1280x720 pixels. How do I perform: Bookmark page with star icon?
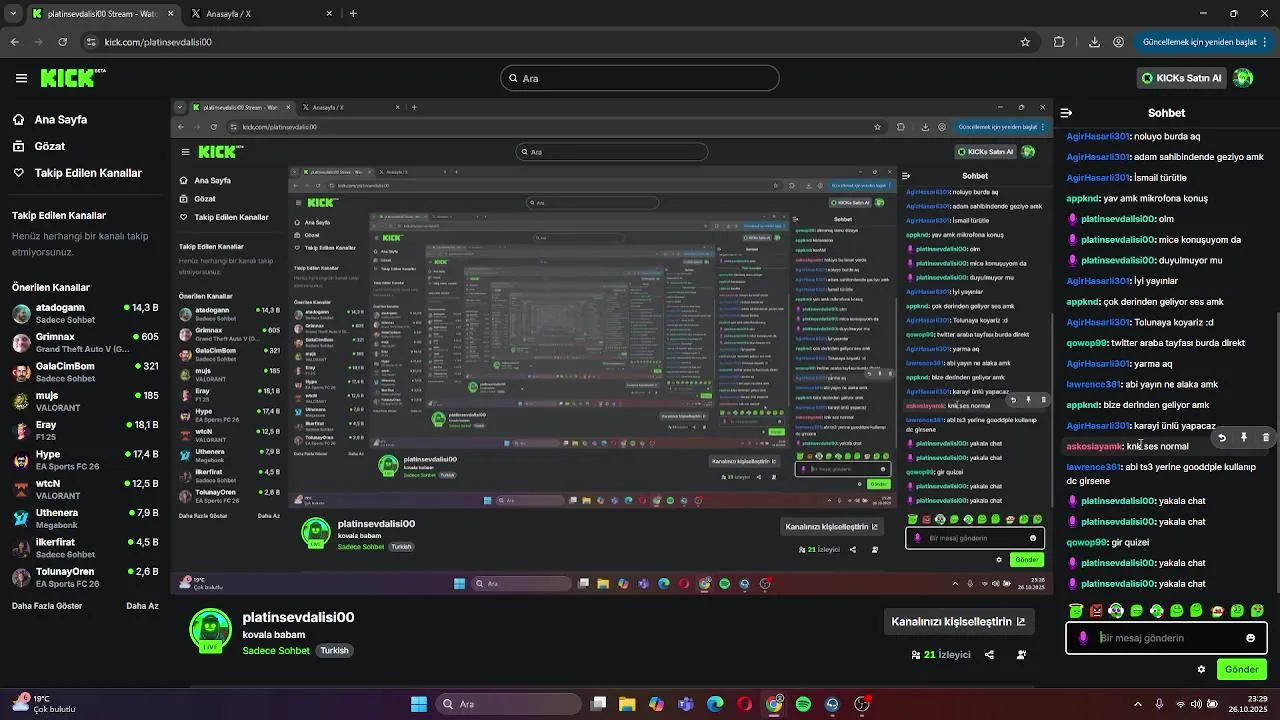click(x=1025, y=42)
